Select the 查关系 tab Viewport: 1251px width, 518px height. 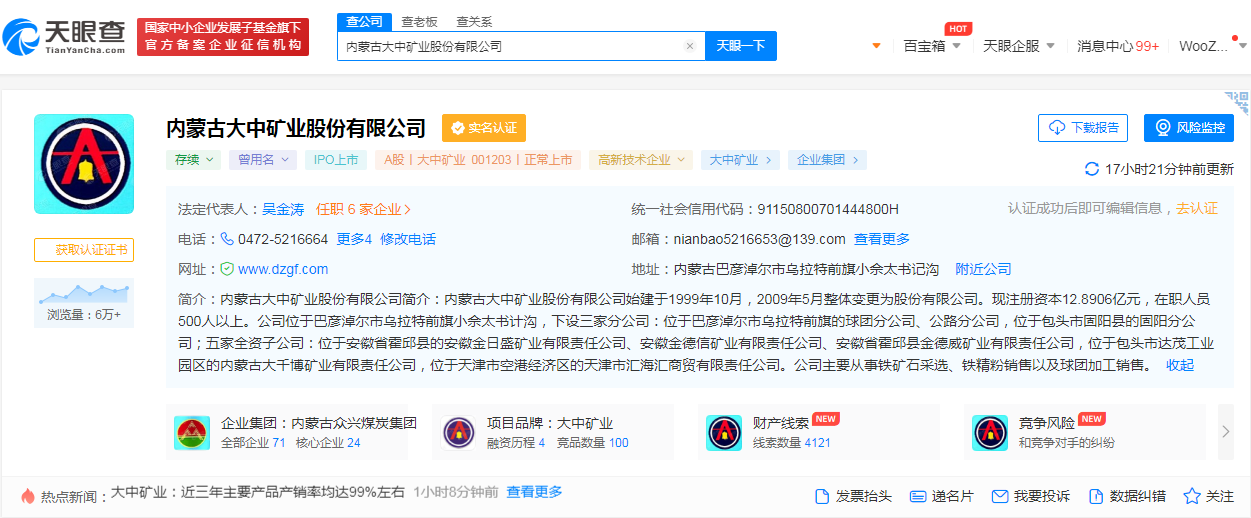474,21
